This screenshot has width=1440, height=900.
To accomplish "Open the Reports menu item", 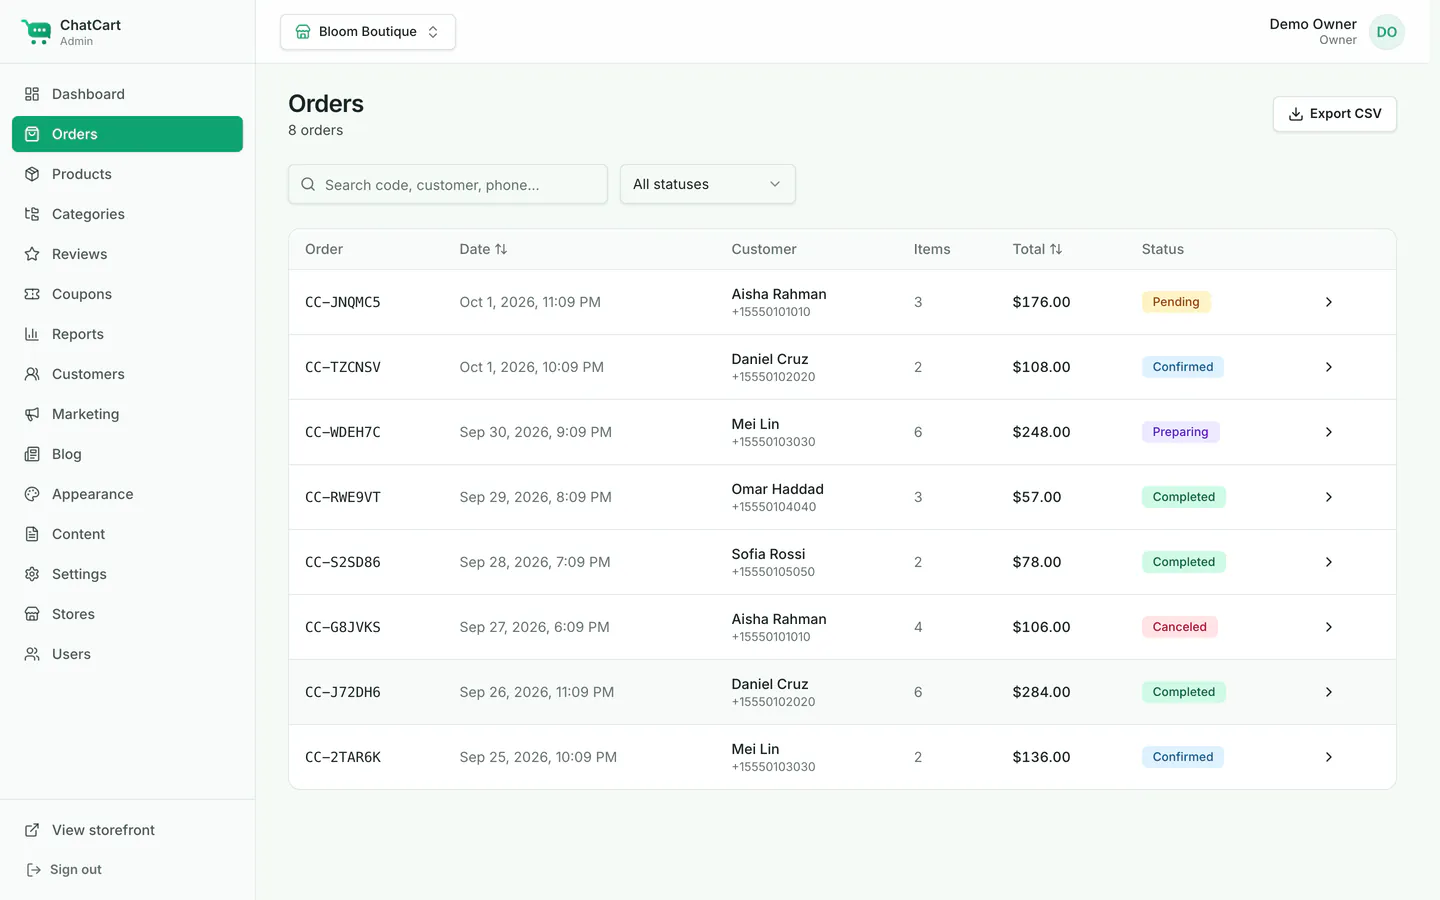I will coord(127,334).
